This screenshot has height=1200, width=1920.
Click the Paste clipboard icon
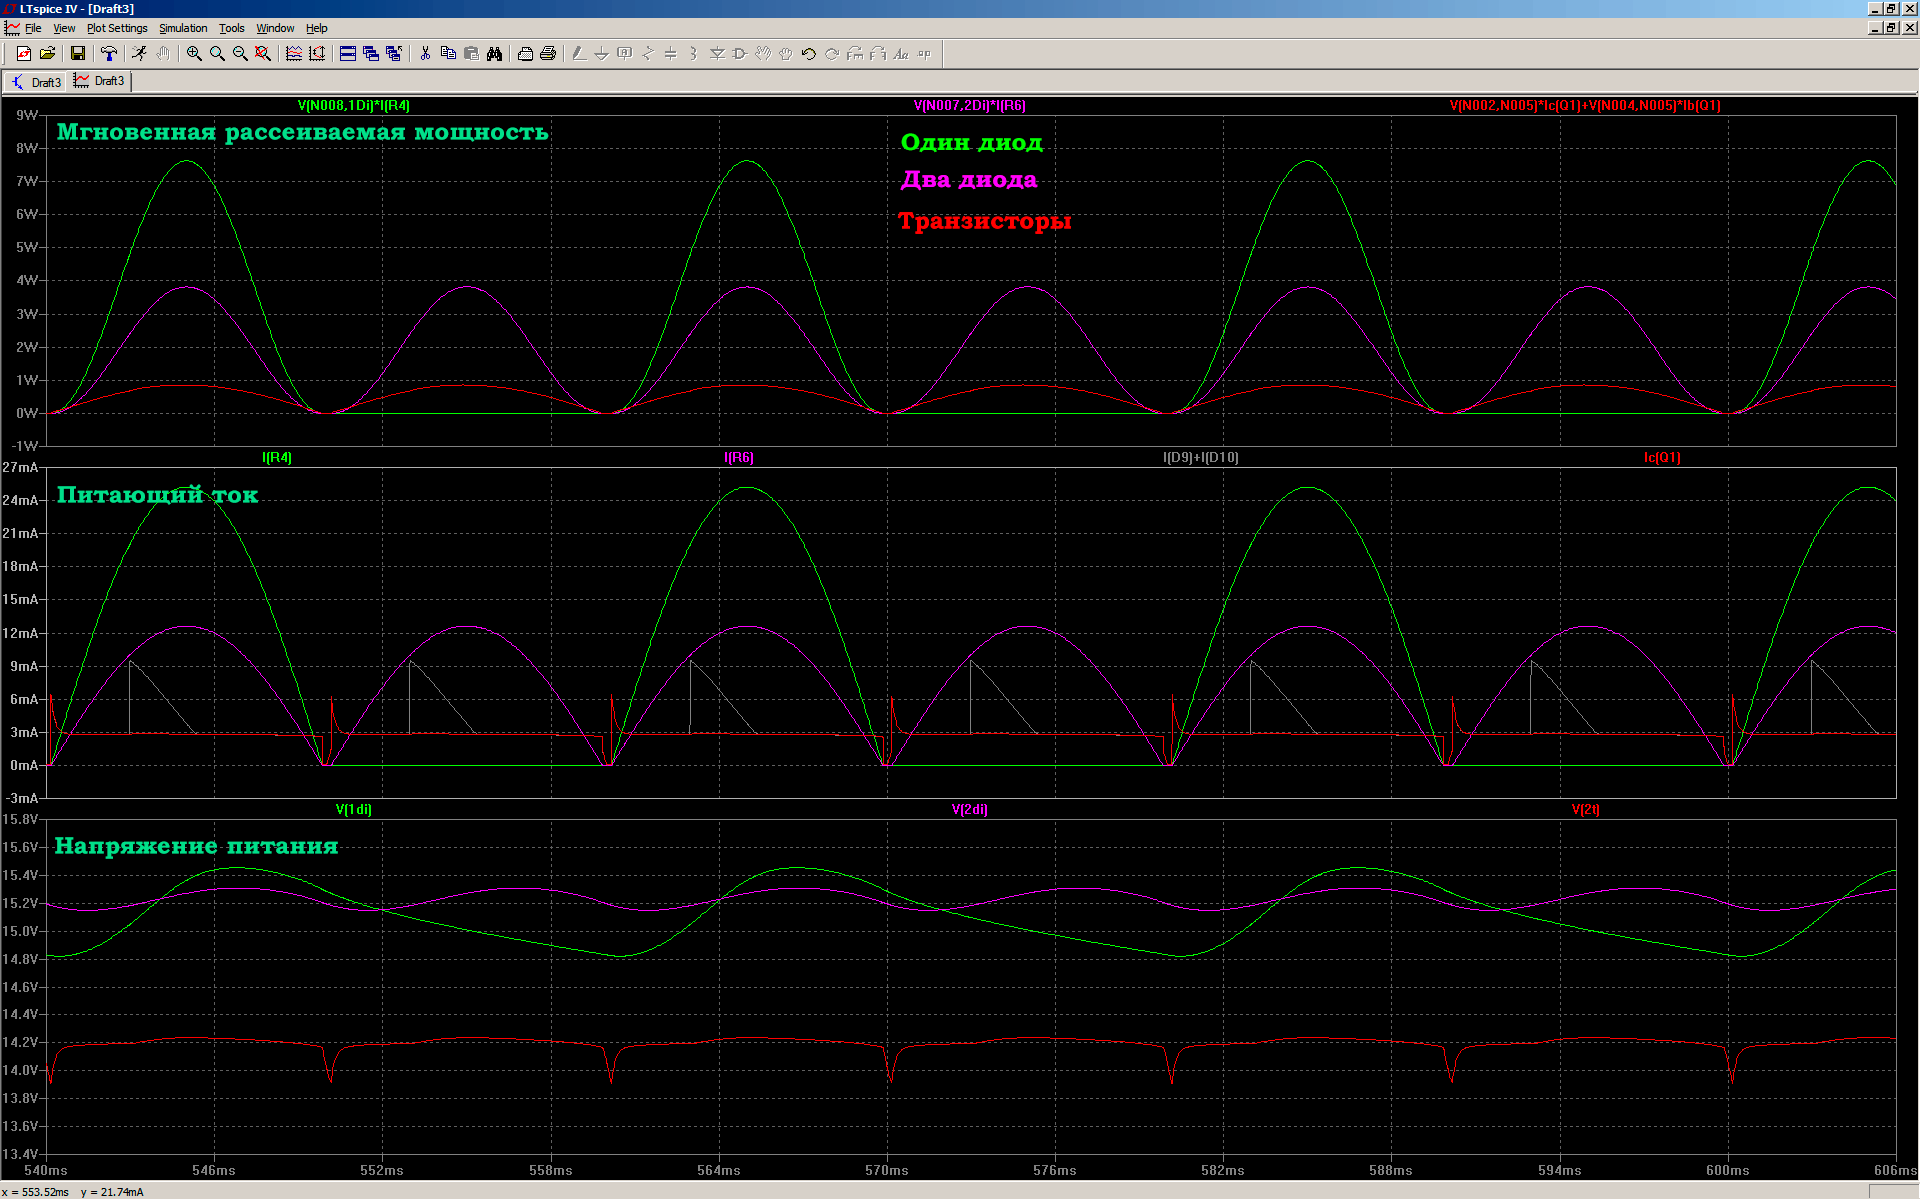[471, 54]
